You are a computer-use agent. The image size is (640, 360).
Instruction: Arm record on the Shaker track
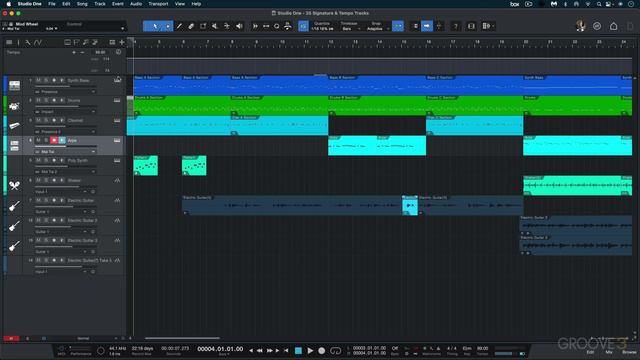[54, 180]
